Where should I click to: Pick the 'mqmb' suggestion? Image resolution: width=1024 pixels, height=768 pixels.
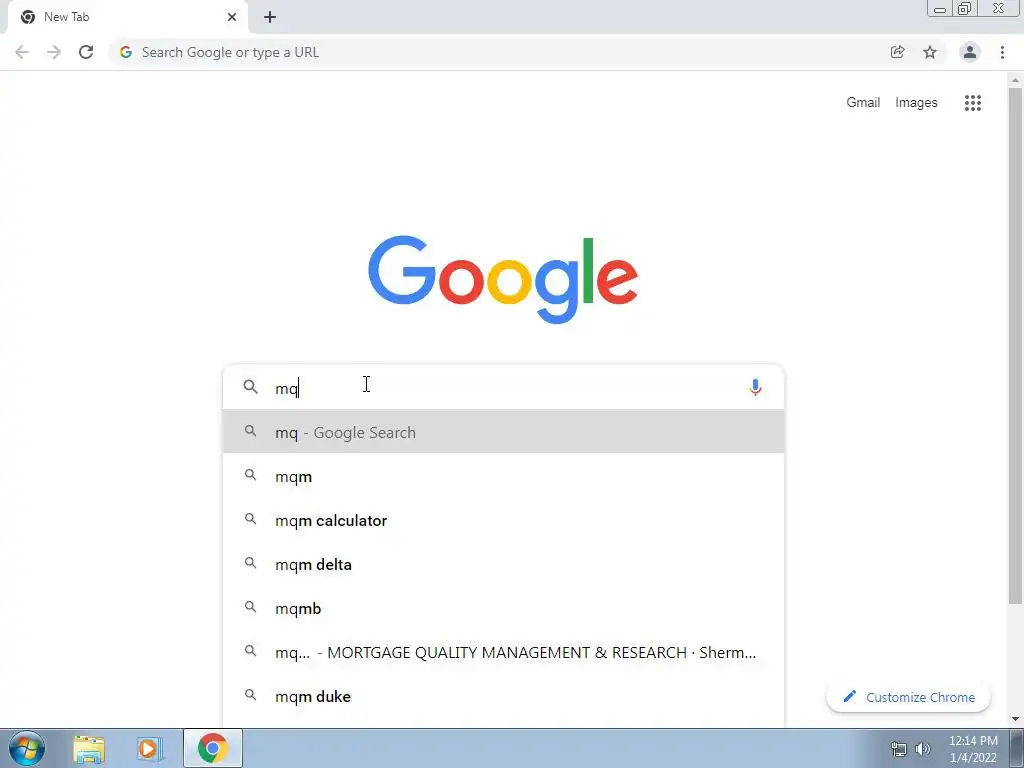pos(504,608)
